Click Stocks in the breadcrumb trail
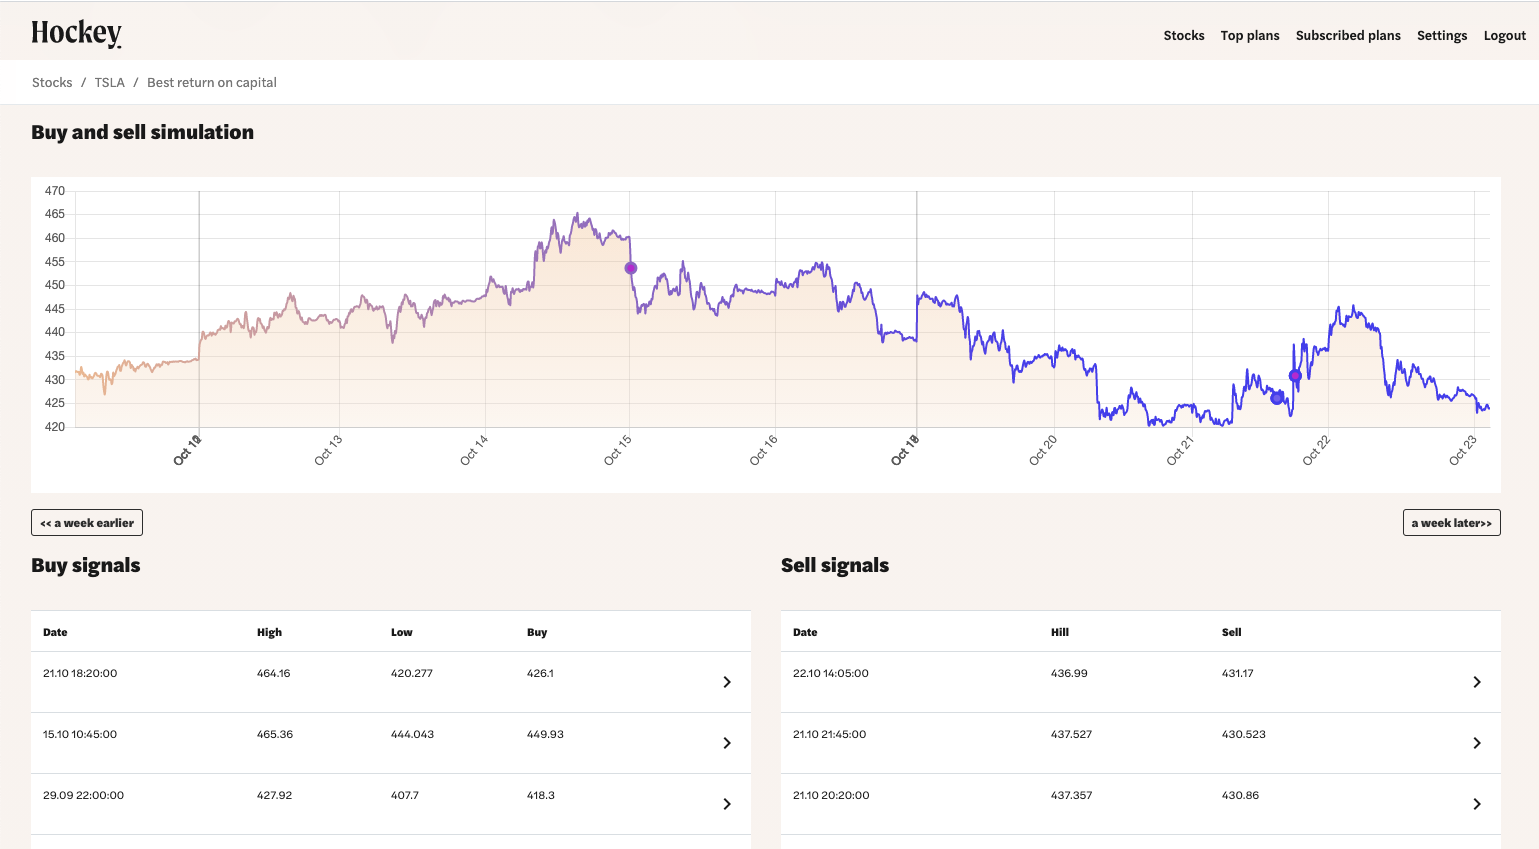Viewport: 1539px width, 849px height. tap(52, 82)
